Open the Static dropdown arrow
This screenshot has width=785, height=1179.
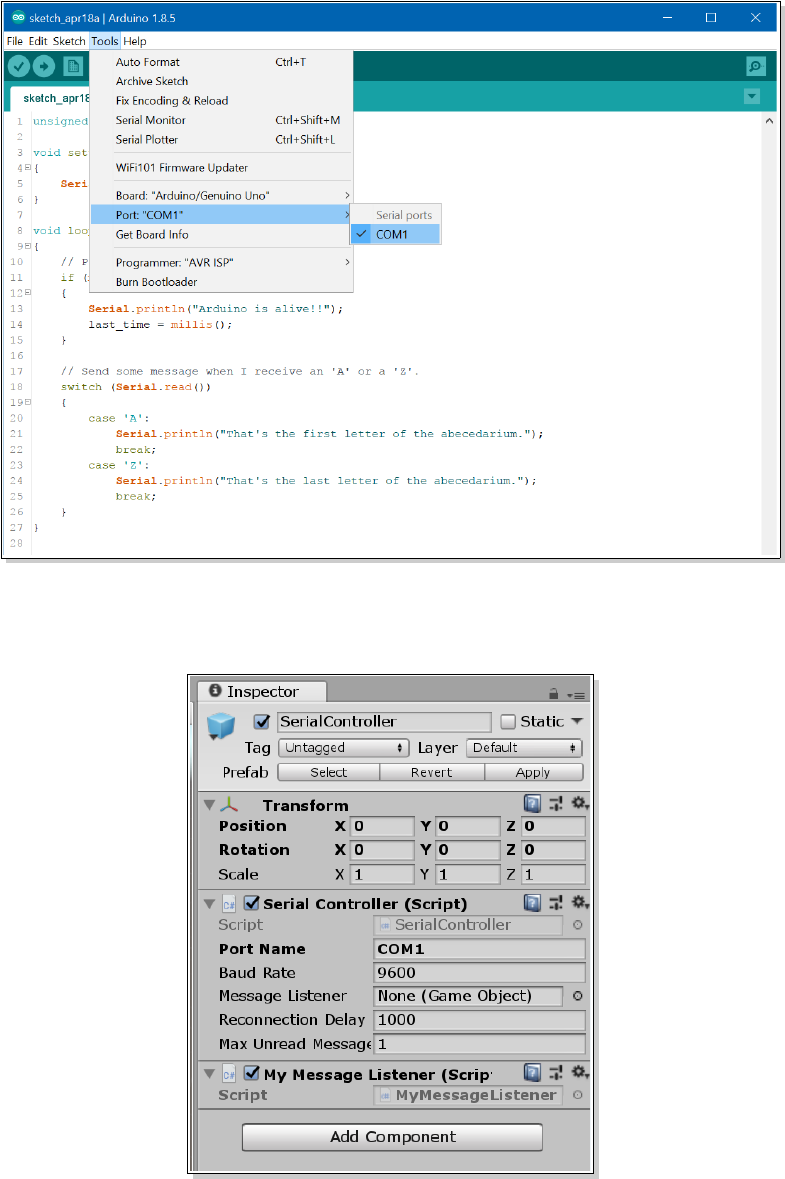point(577,721)
